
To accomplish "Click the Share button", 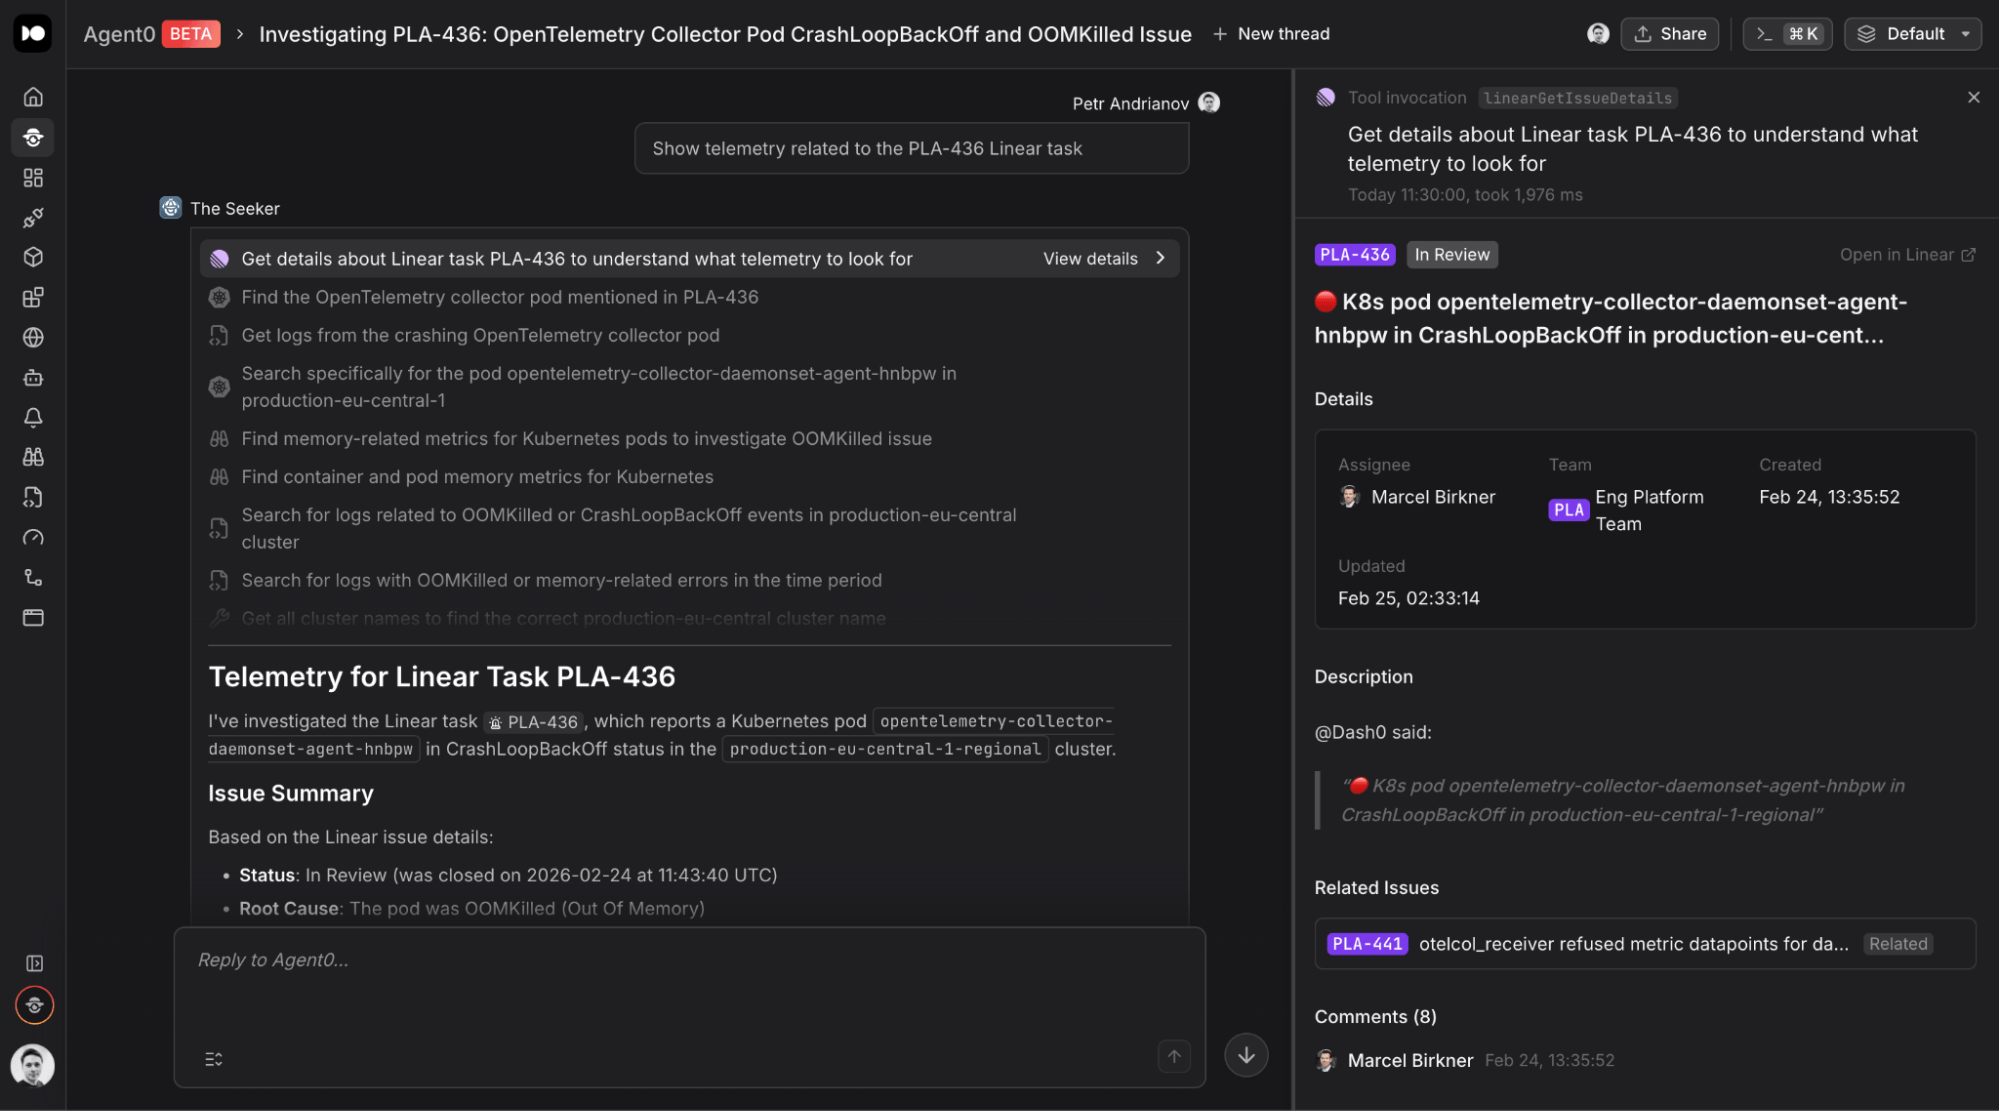I will tap(1670, 34).
